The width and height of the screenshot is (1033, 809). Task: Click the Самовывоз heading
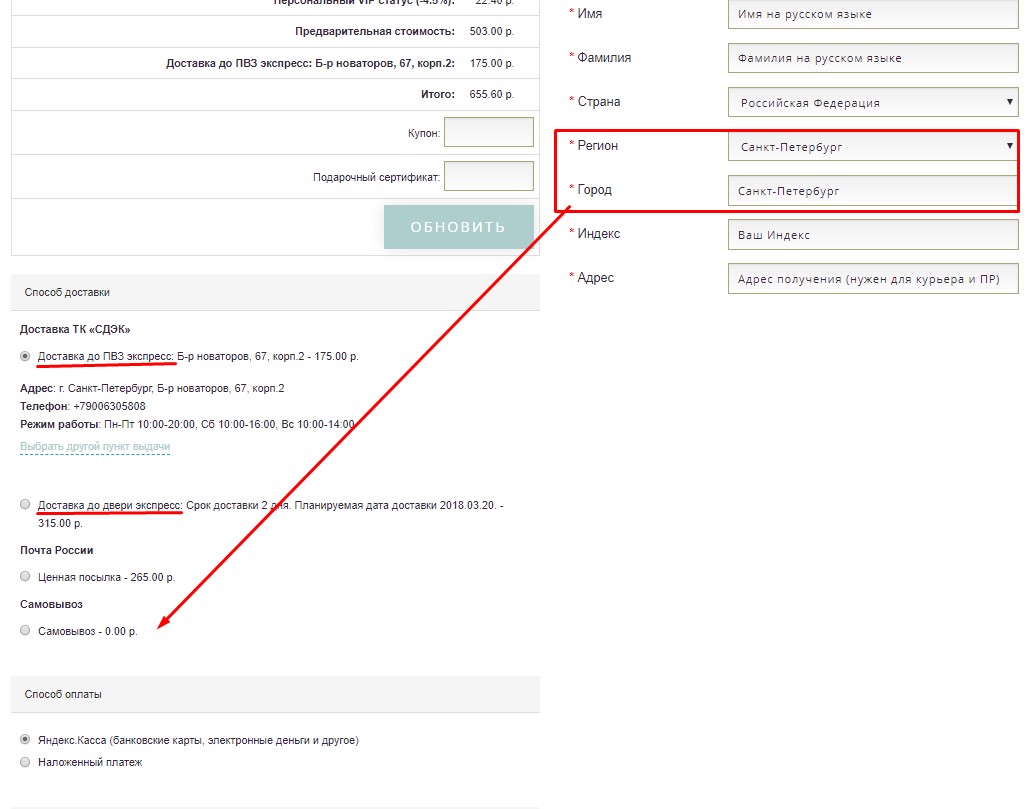(x=51, y=604)
